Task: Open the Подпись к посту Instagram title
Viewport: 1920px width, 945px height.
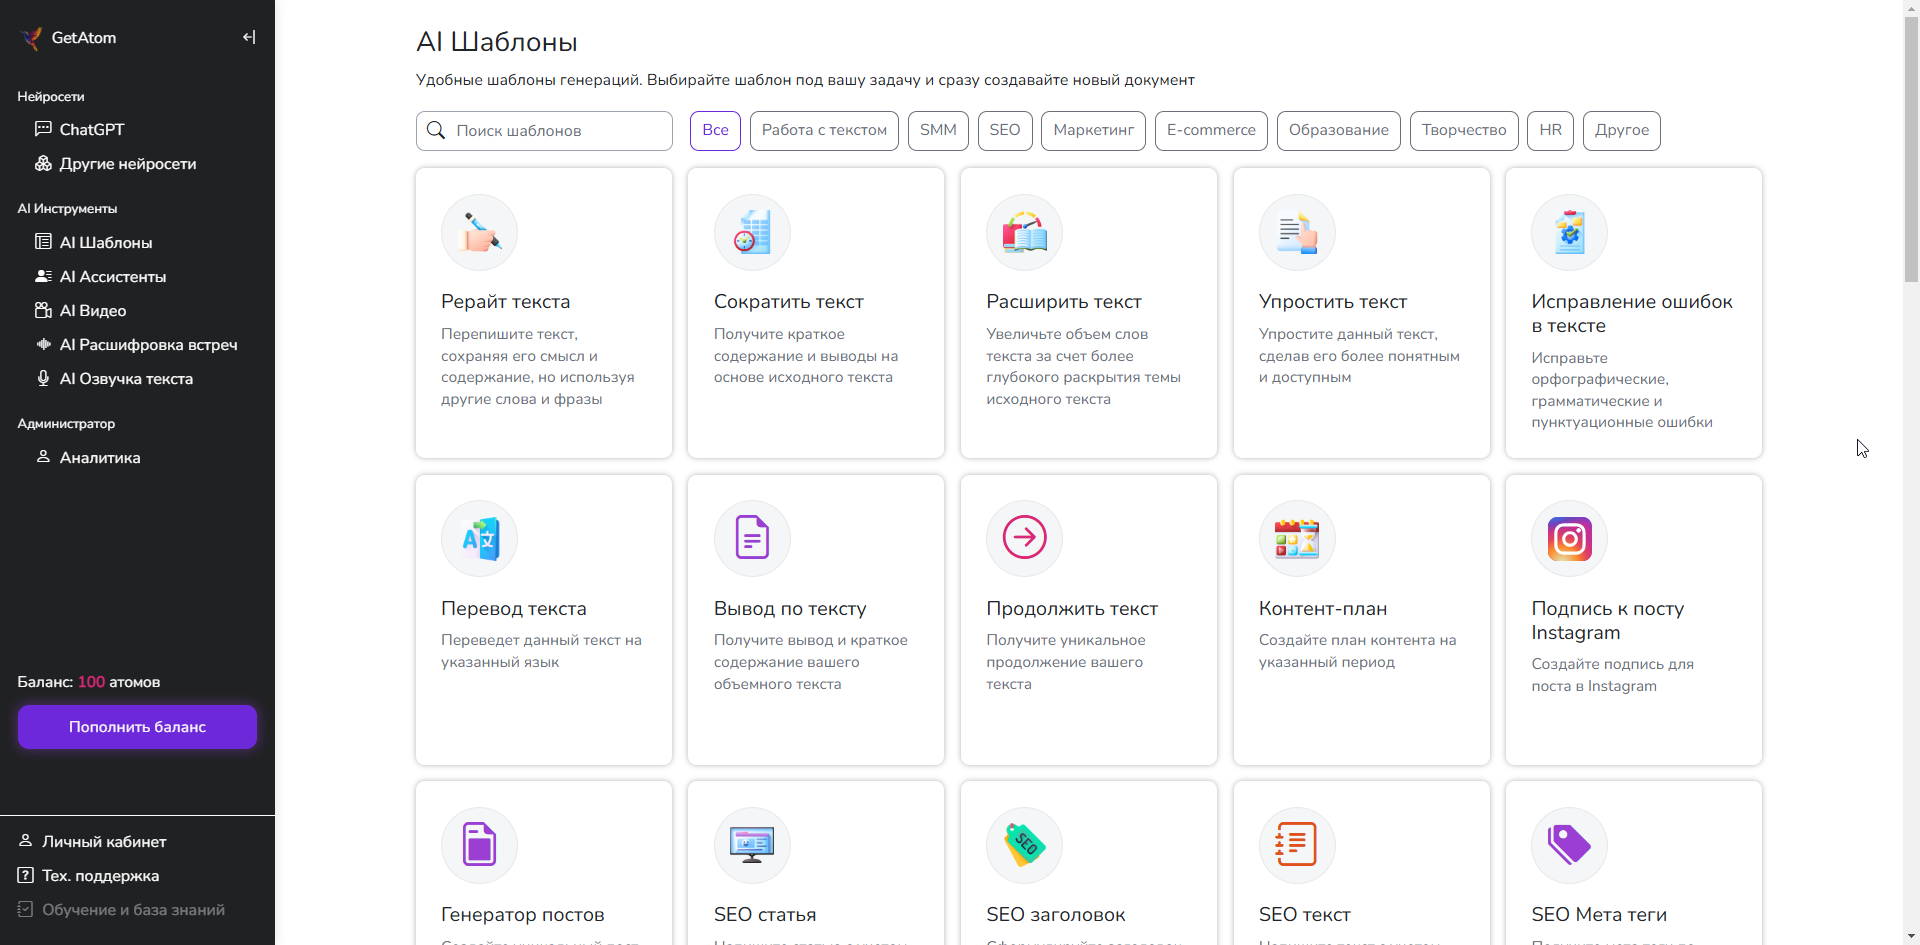Action: [1607, 620]
